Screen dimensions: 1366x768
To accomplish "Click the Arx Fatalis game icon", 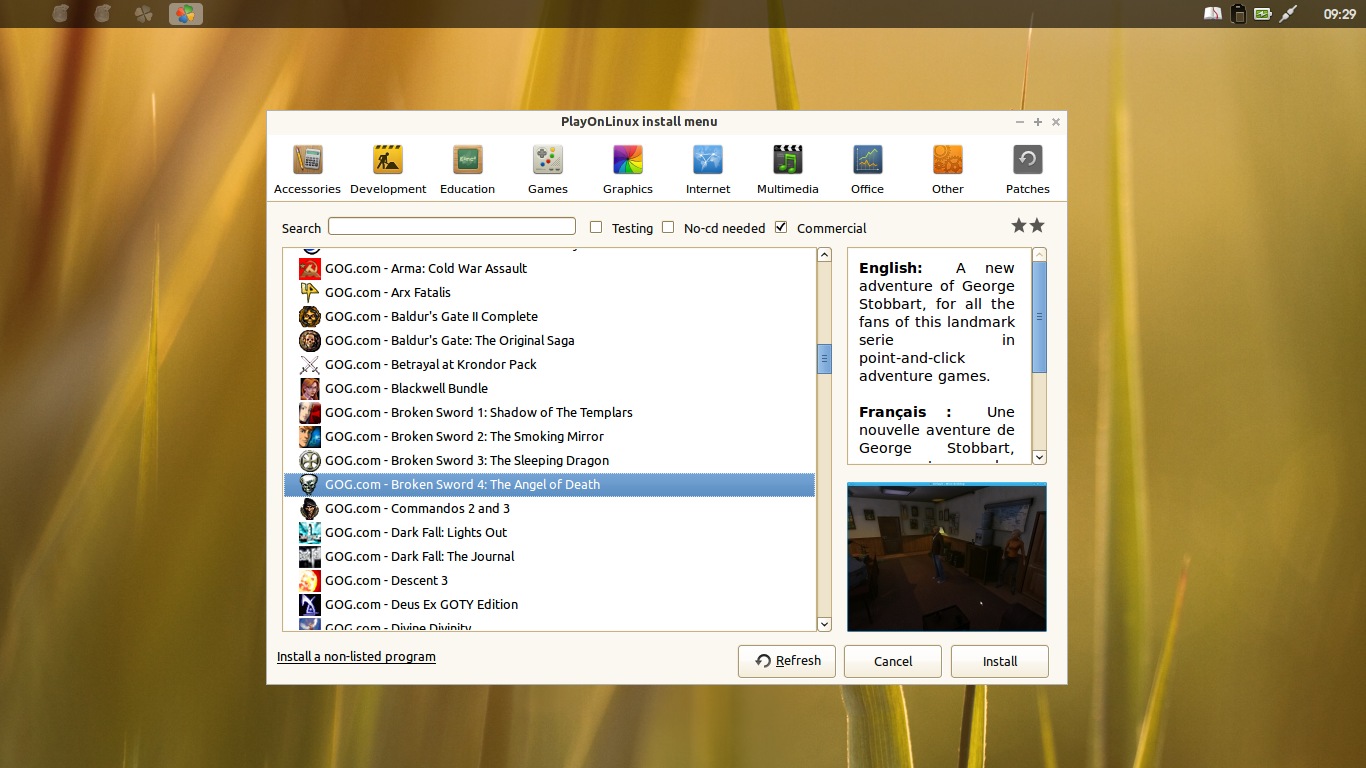I will (x=310, y=292).
